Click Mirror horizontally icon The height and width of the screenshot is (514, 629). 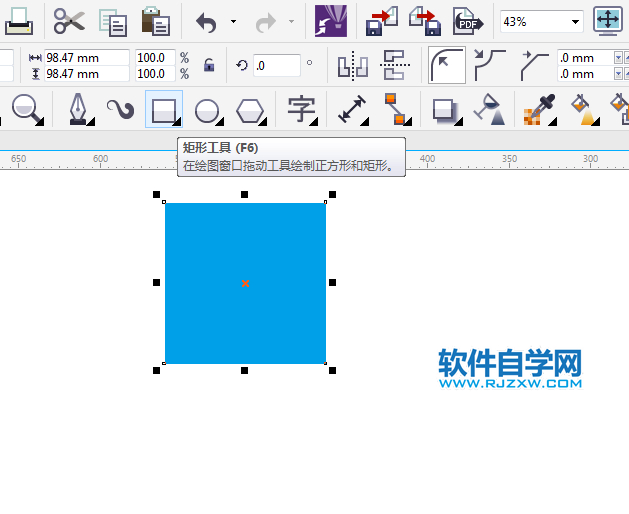(x=353, y=65)
